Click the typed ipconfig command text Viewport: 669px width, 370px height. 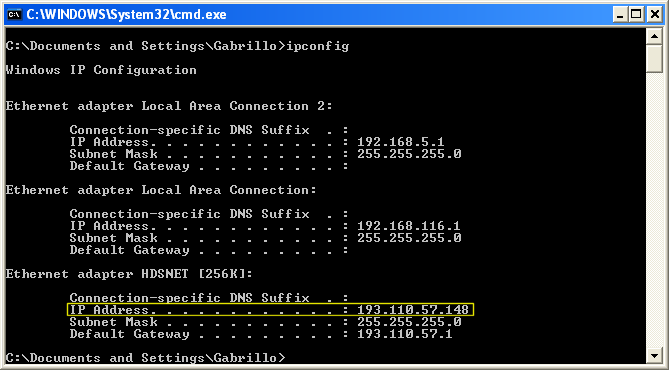[x=318, y=46]
